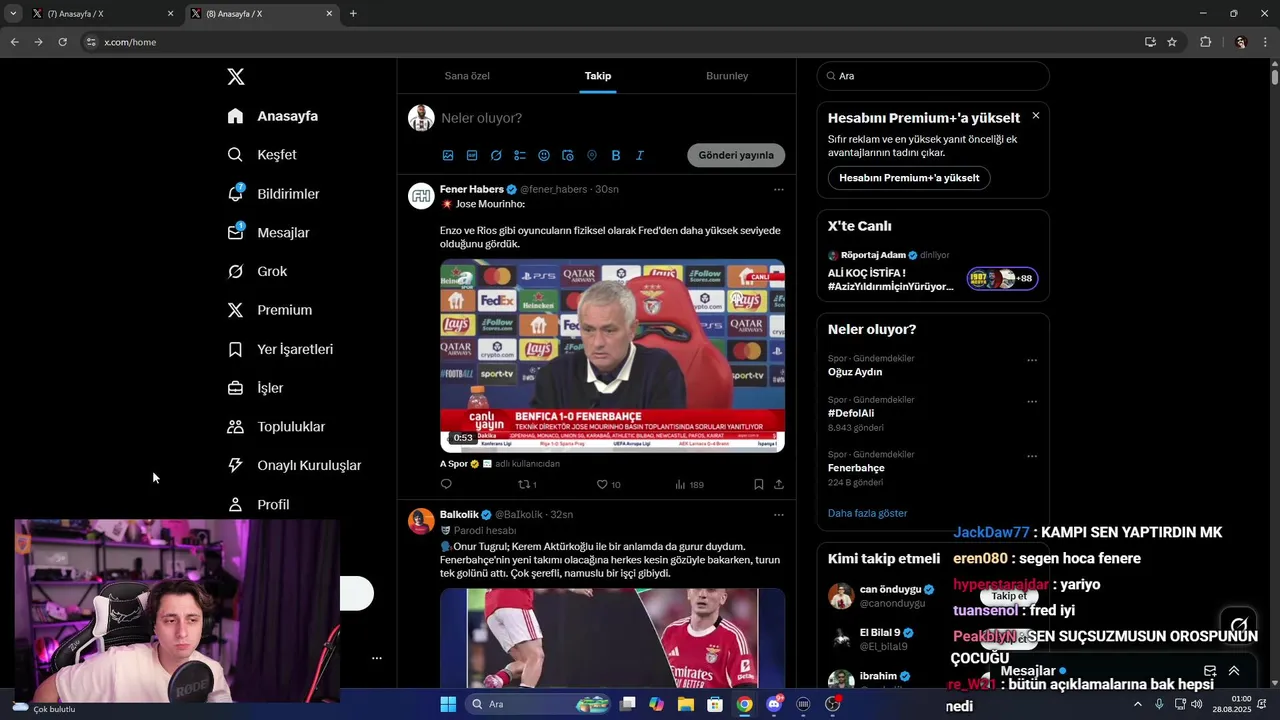Dismiss the Premium+ upgrade card
The image size is (1280, 720).
pyautogui.click(x=1036, y=116)
